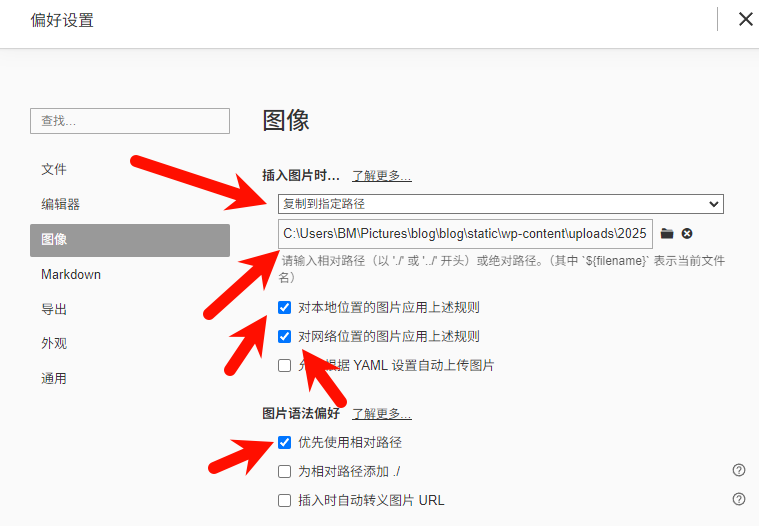Image resolution: width=759 pixels, height=526 pixels.
Task: Click the 查找 search field
Action: pos(130,121)
